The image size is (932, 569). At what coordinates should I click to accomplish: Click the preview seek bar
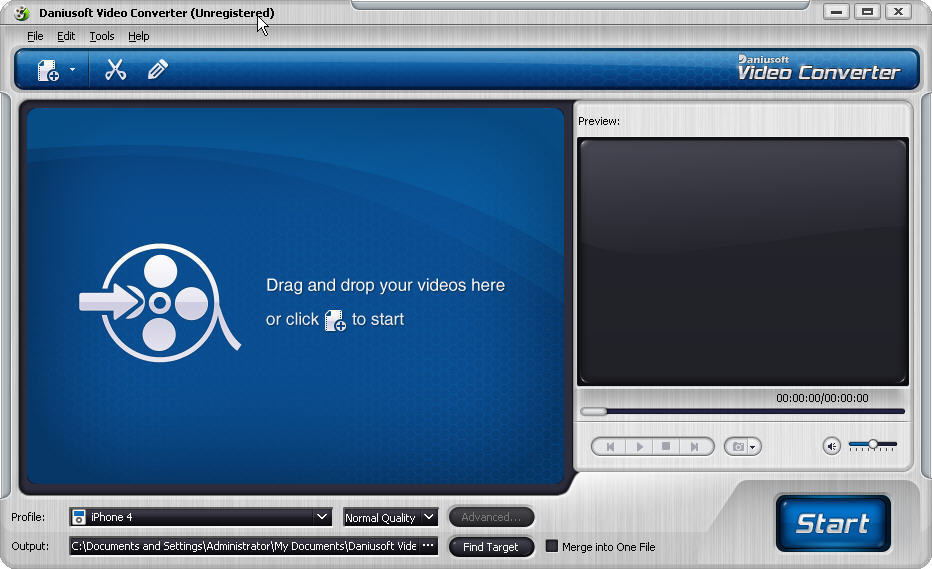[x=742, y=411]
